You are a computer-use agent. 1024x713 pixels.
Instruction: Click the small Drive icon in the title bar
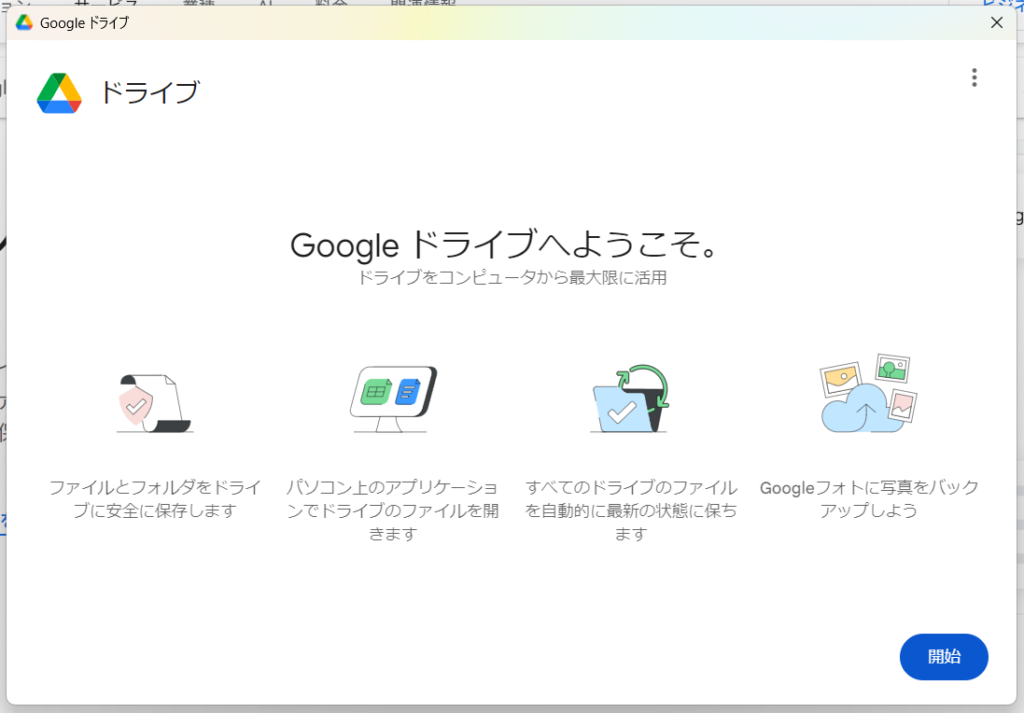coord(24,22)
